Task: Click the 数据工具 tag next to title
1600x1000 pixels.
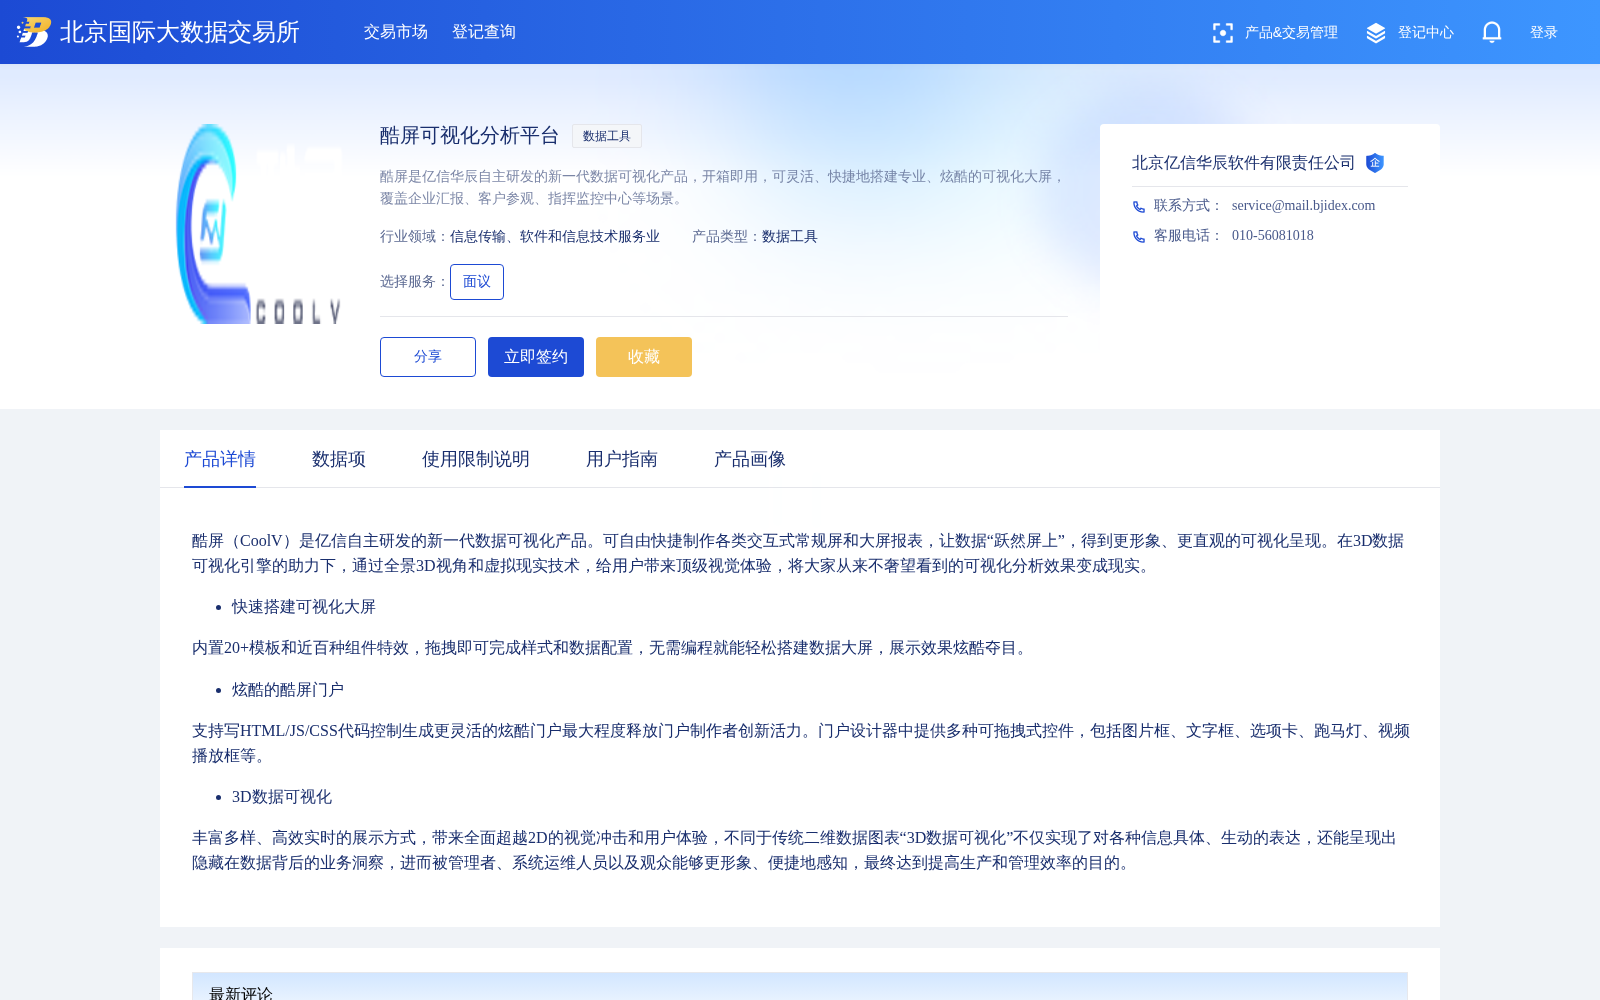Action: [607, 136]
